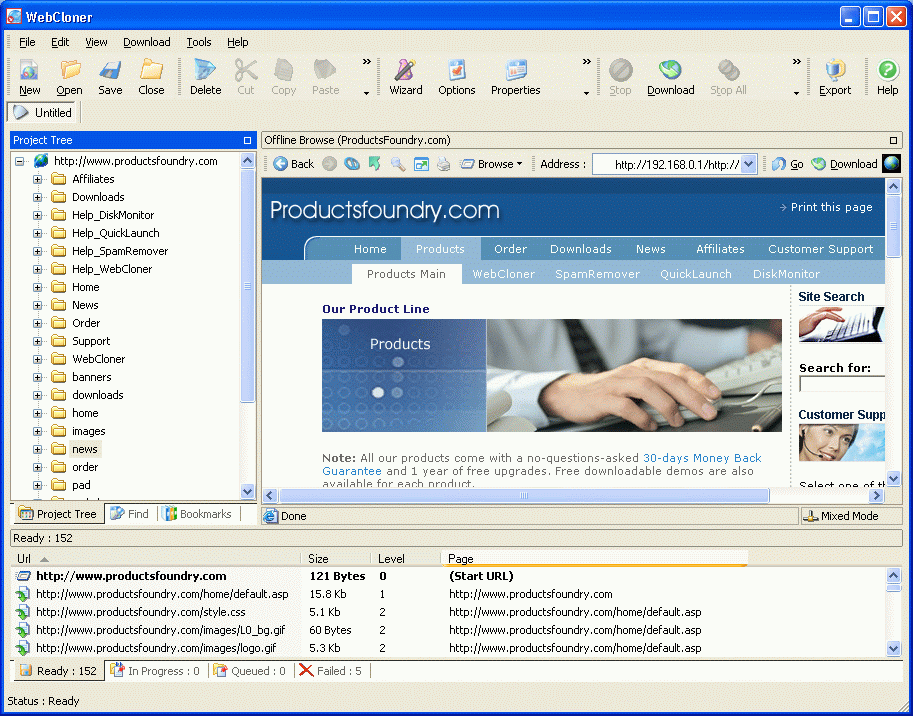The width and height of the screenshot is (913, 716).
Task: Maximize the Project Tree panel
Action: [247, 140]
